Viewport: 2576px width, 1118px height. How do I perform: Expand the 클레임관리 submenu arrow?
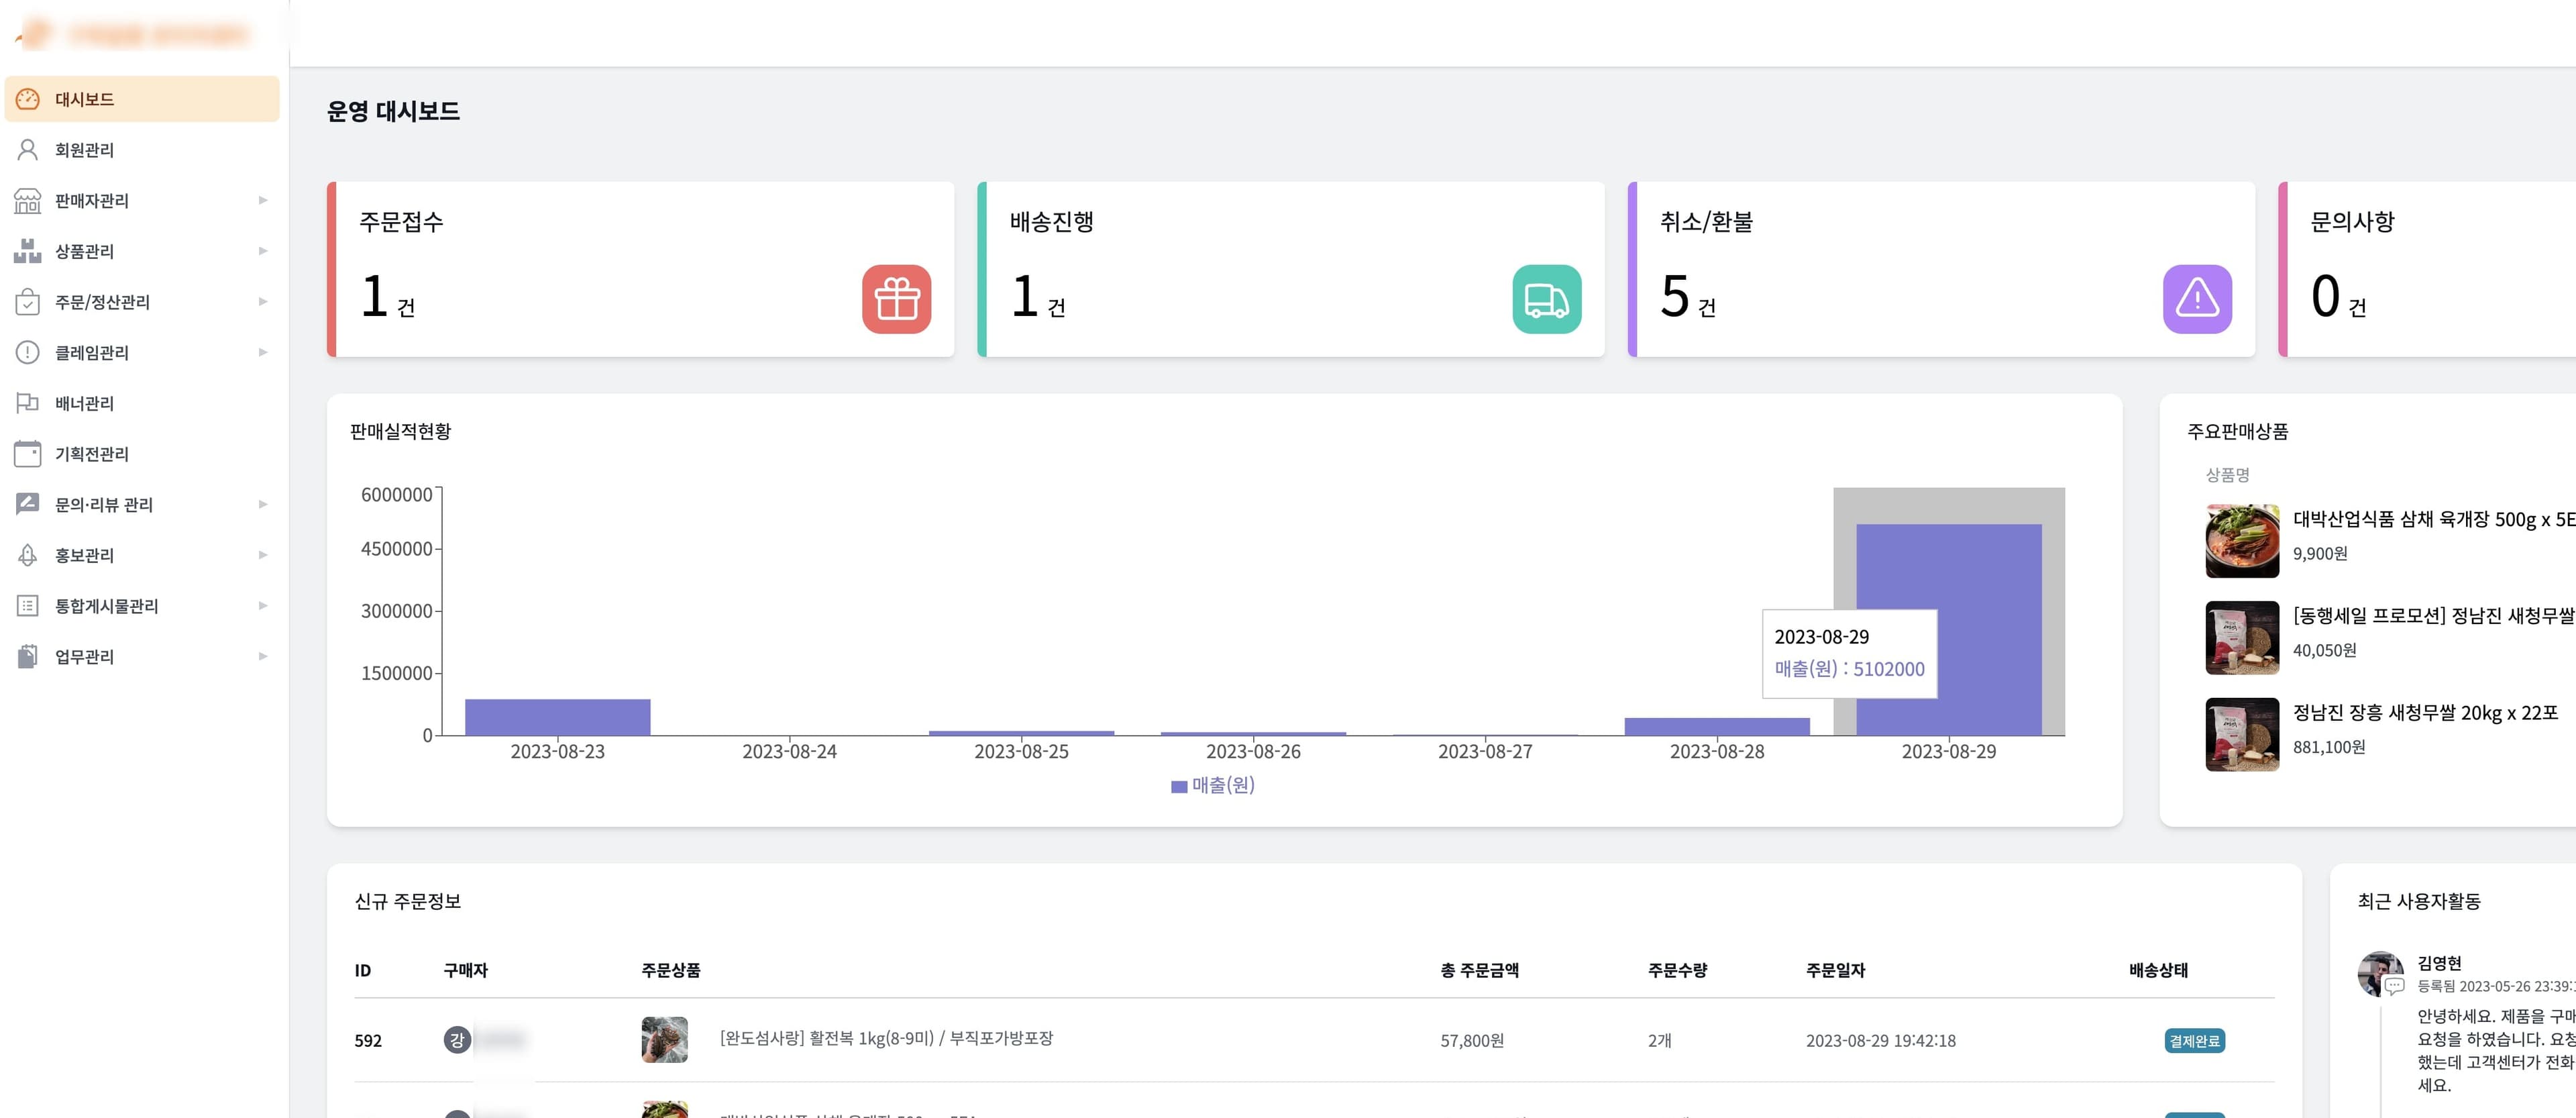263,352
